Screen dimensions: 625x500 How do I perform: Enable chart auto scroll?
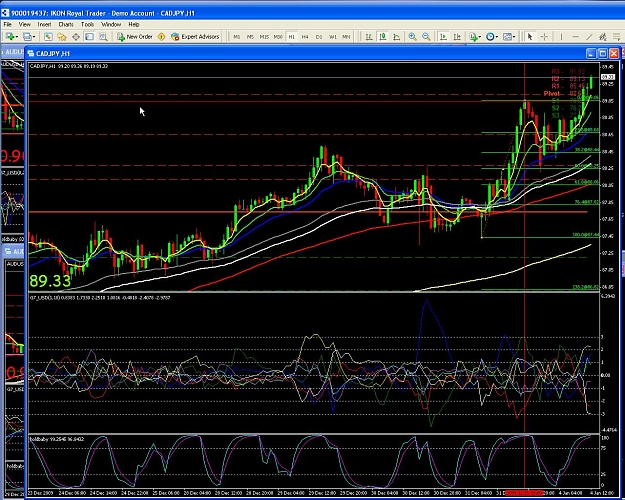(x=443, y=37)
